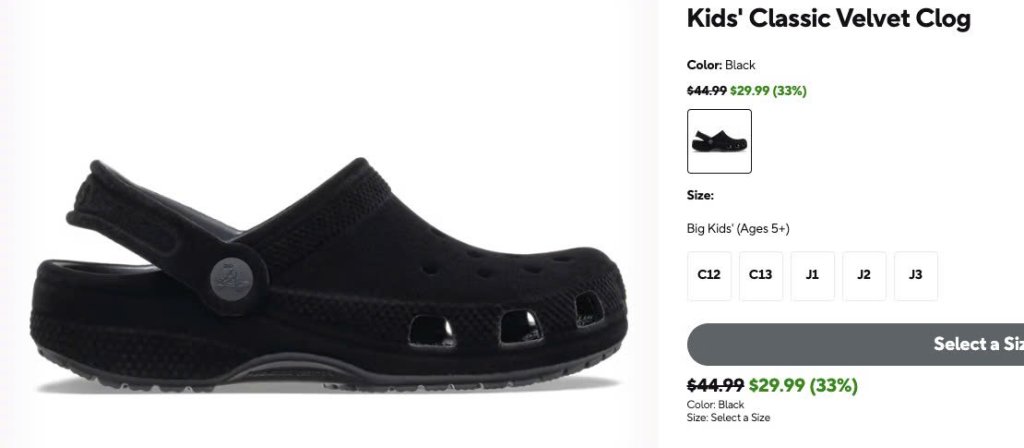
Task: Click the large green $29.99 (33%) price
Action: [x=803, y=385]
